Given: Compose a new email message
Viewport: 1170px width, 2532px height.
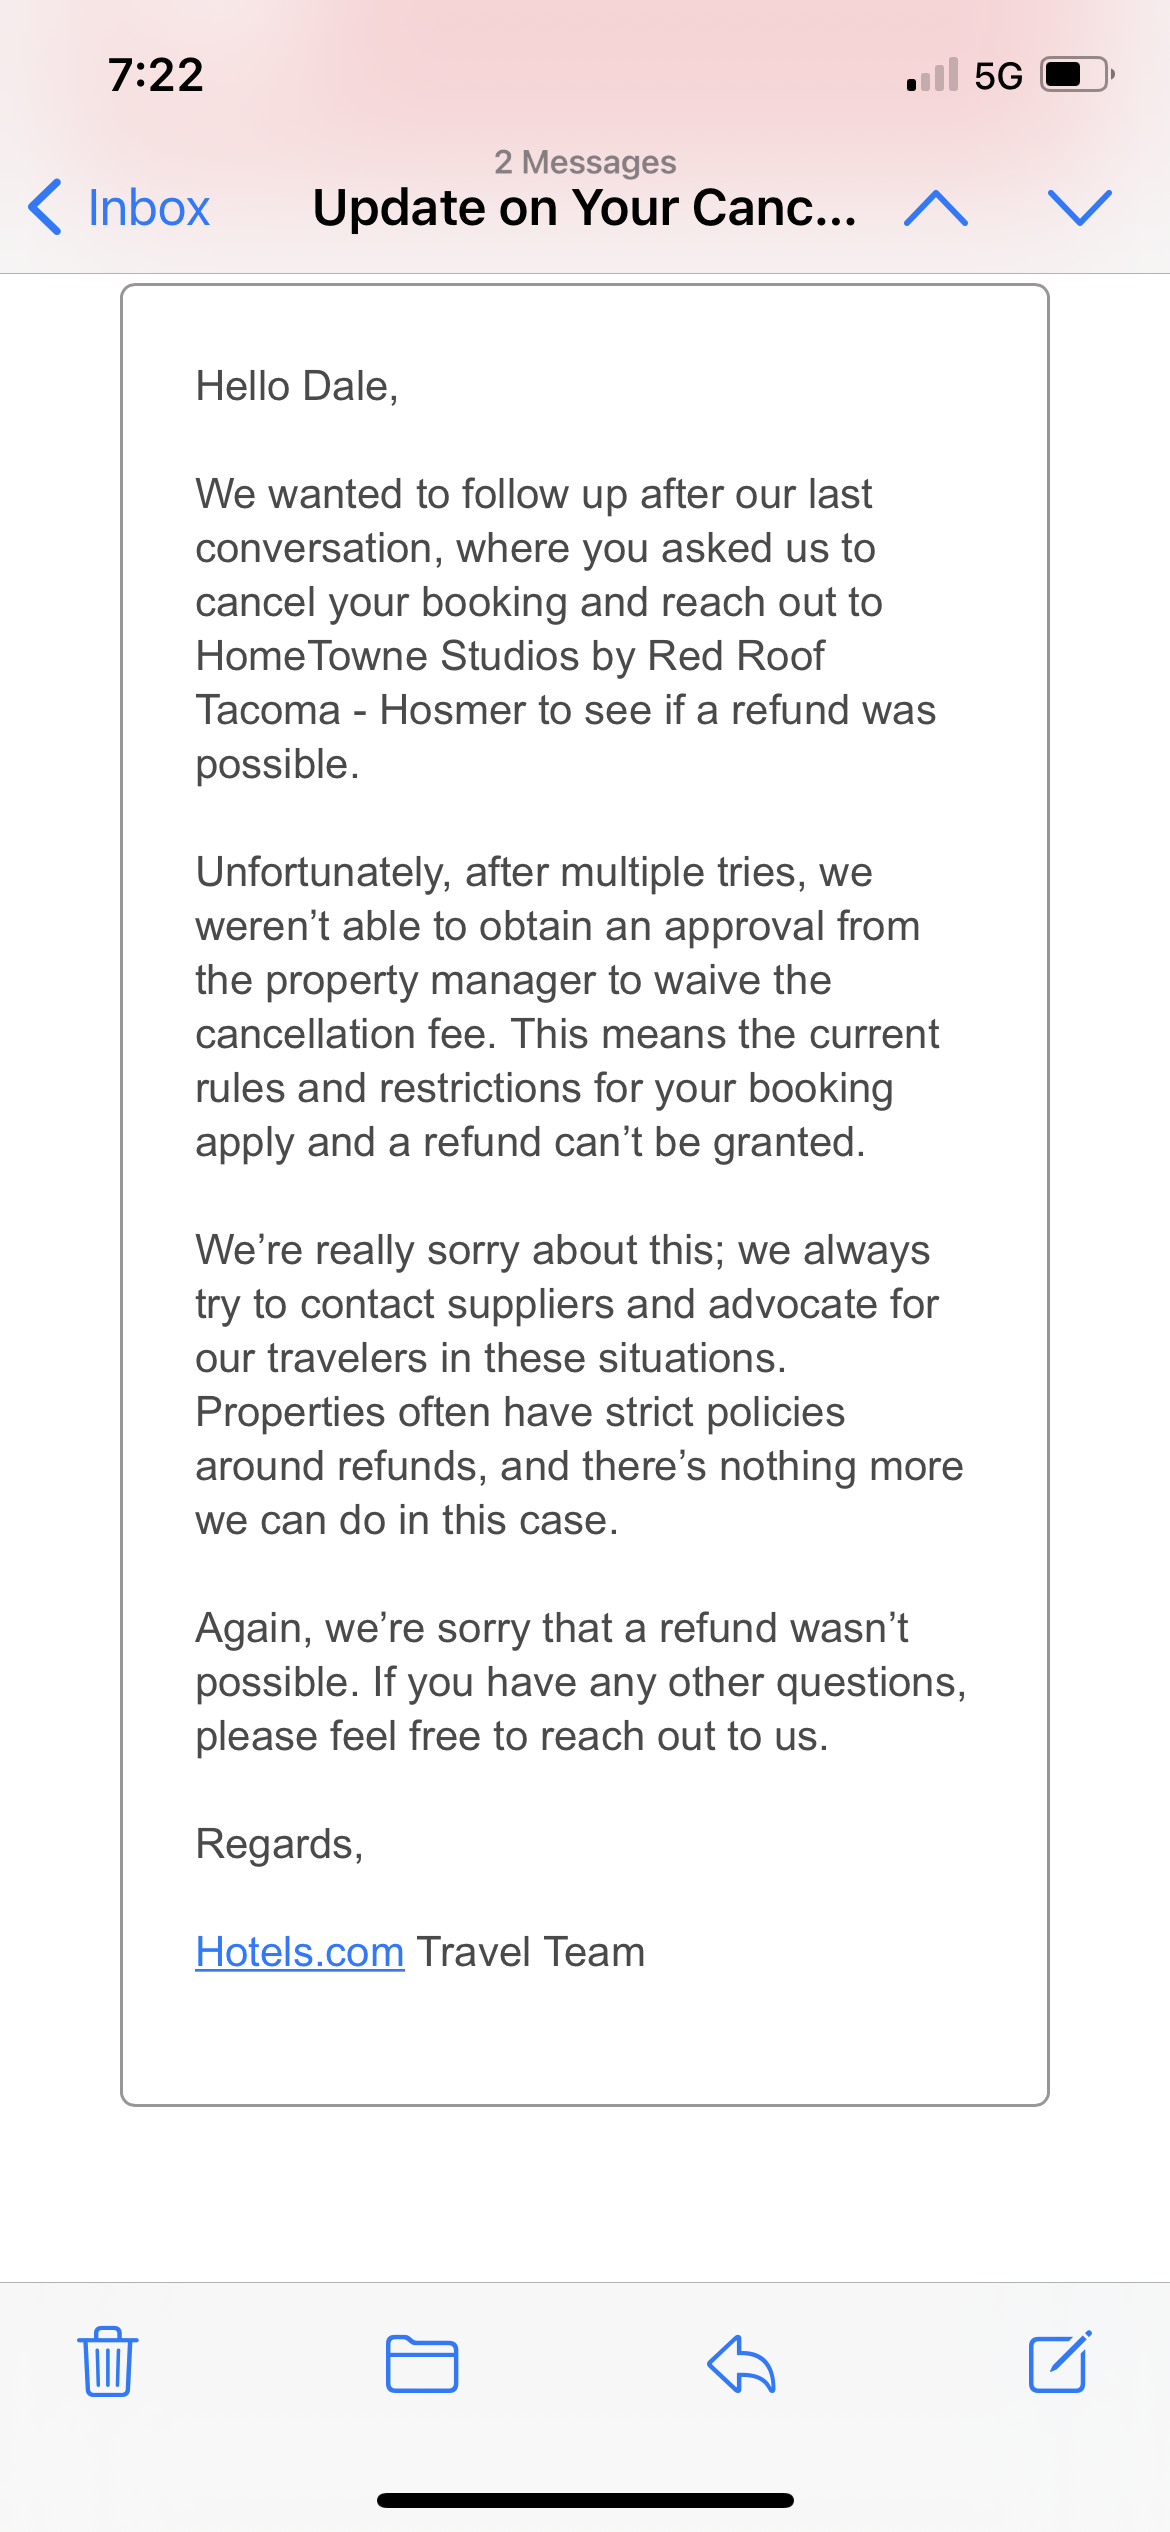Looking at the screenshot, I should (1060, 2364).
